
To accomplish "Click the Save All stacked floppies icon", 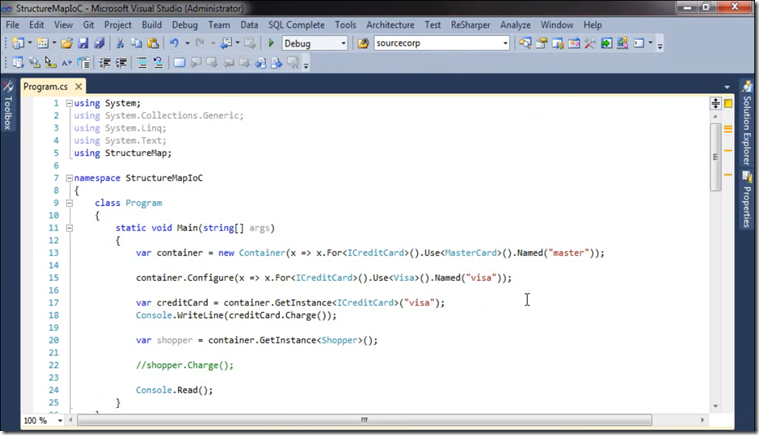I will coord(99,43).
